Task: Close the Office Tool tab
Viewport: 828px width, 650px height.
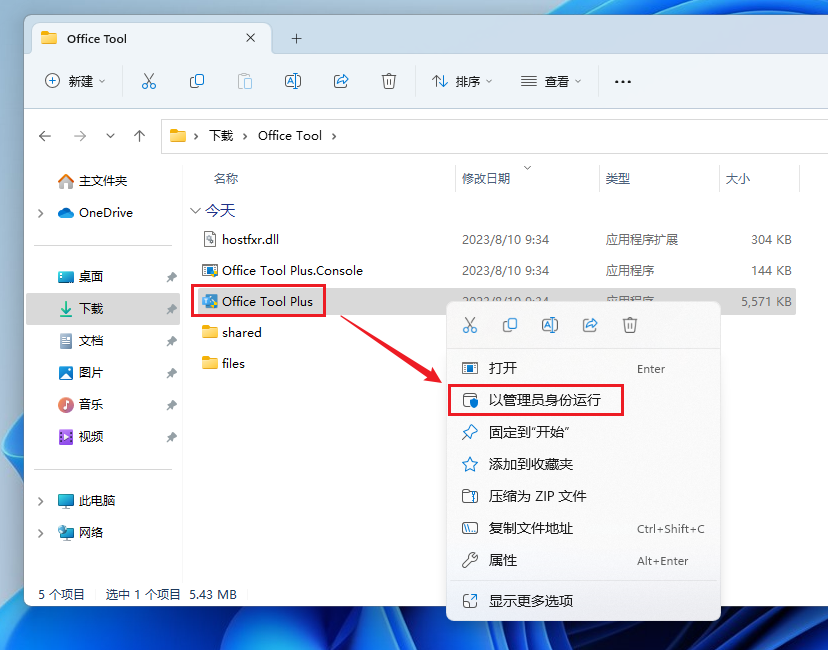Action: tap(251, 38)
